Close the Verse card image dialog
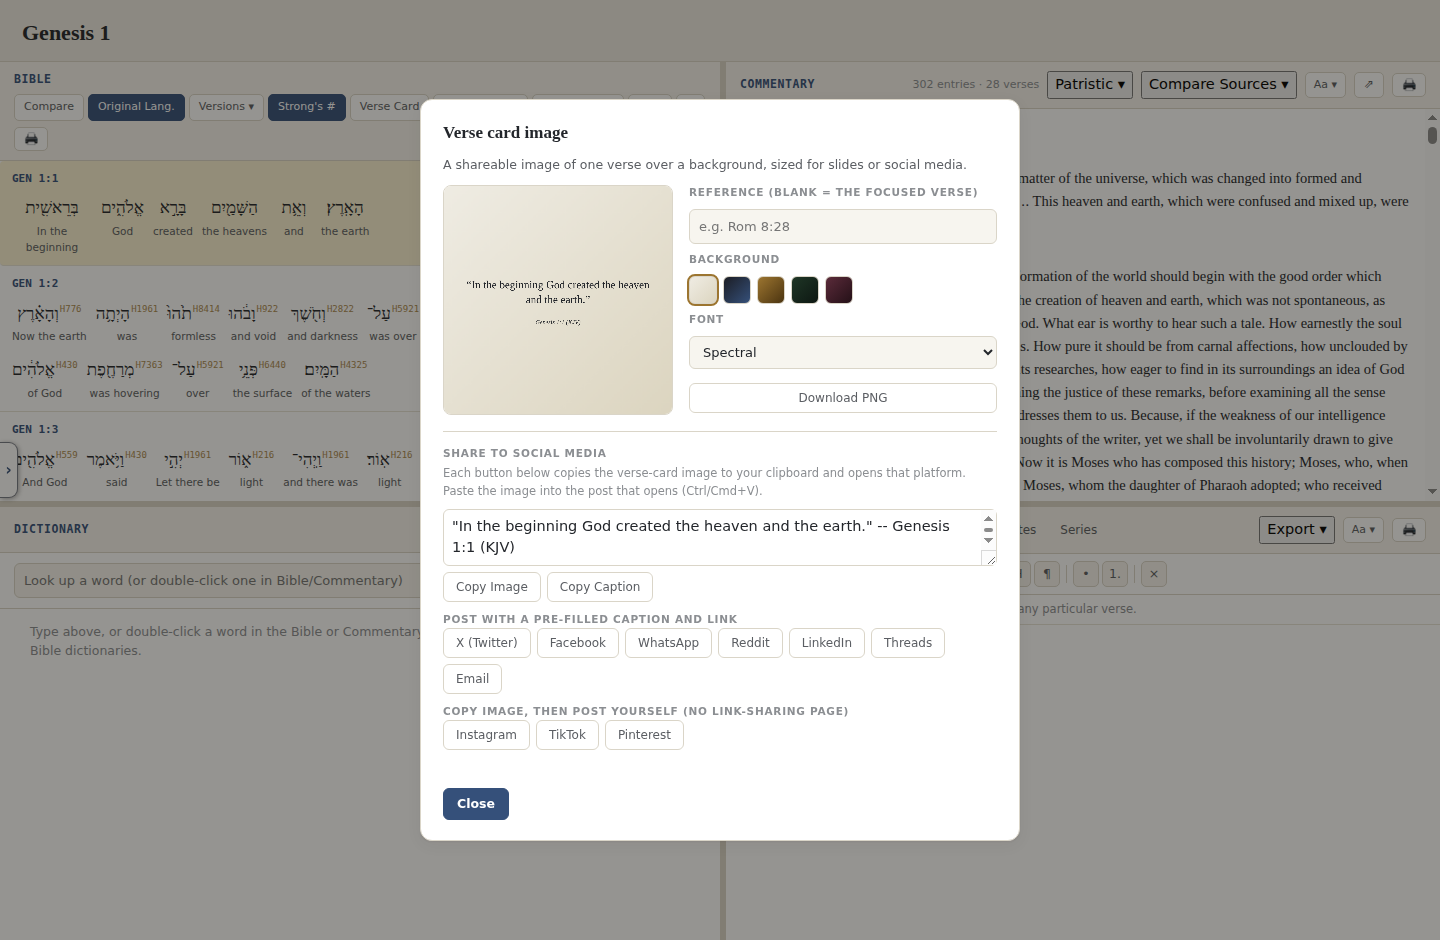The image size is (1440, 940). (476, 804)
